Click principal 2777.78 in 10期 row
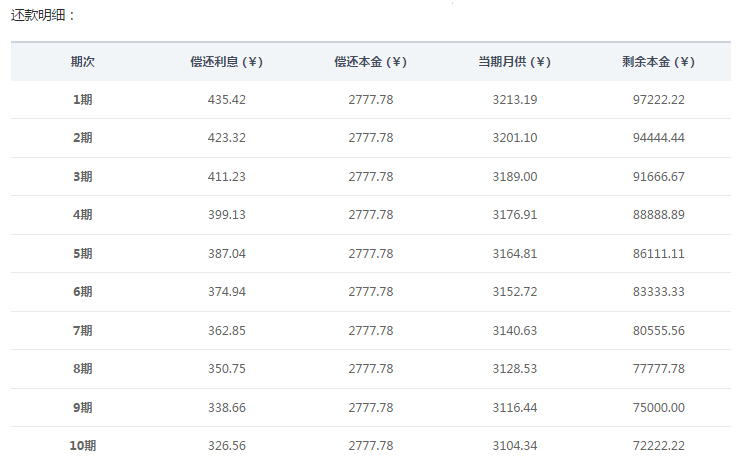Screen dimensions: 748x458 (x=371, y=446)
